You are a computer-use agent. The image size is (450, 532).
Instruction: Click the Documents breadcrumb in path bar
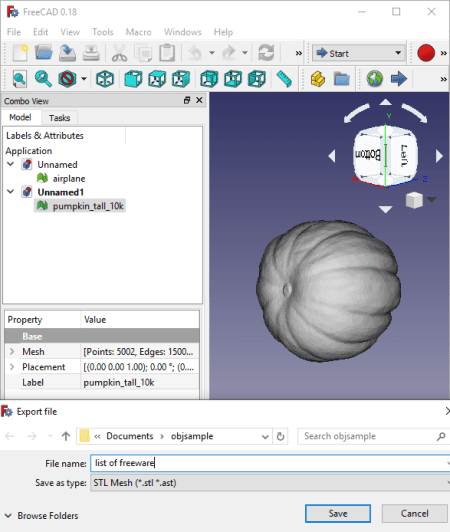click(130, 436)
